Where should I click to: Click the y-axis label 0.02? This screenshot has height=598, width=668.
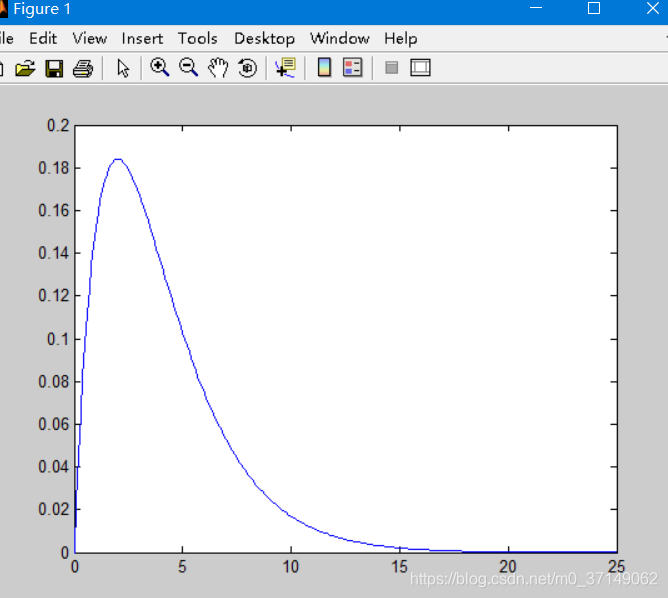[54, 509]
